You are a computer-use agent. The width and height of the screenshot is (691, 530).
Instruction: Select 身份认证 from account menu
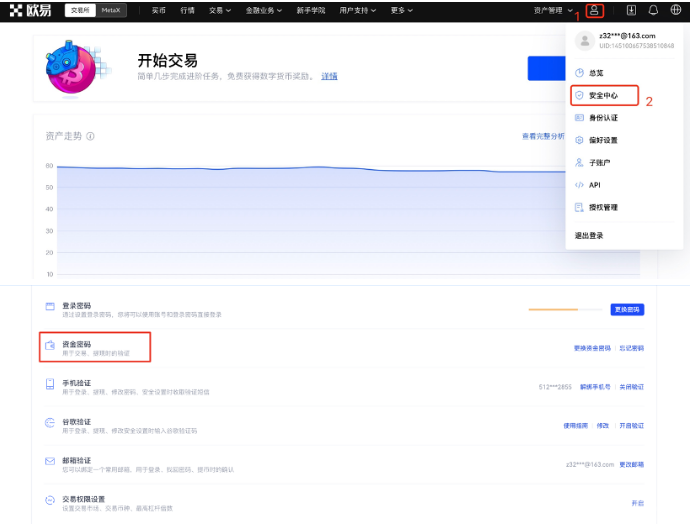[x=603, y=118]
